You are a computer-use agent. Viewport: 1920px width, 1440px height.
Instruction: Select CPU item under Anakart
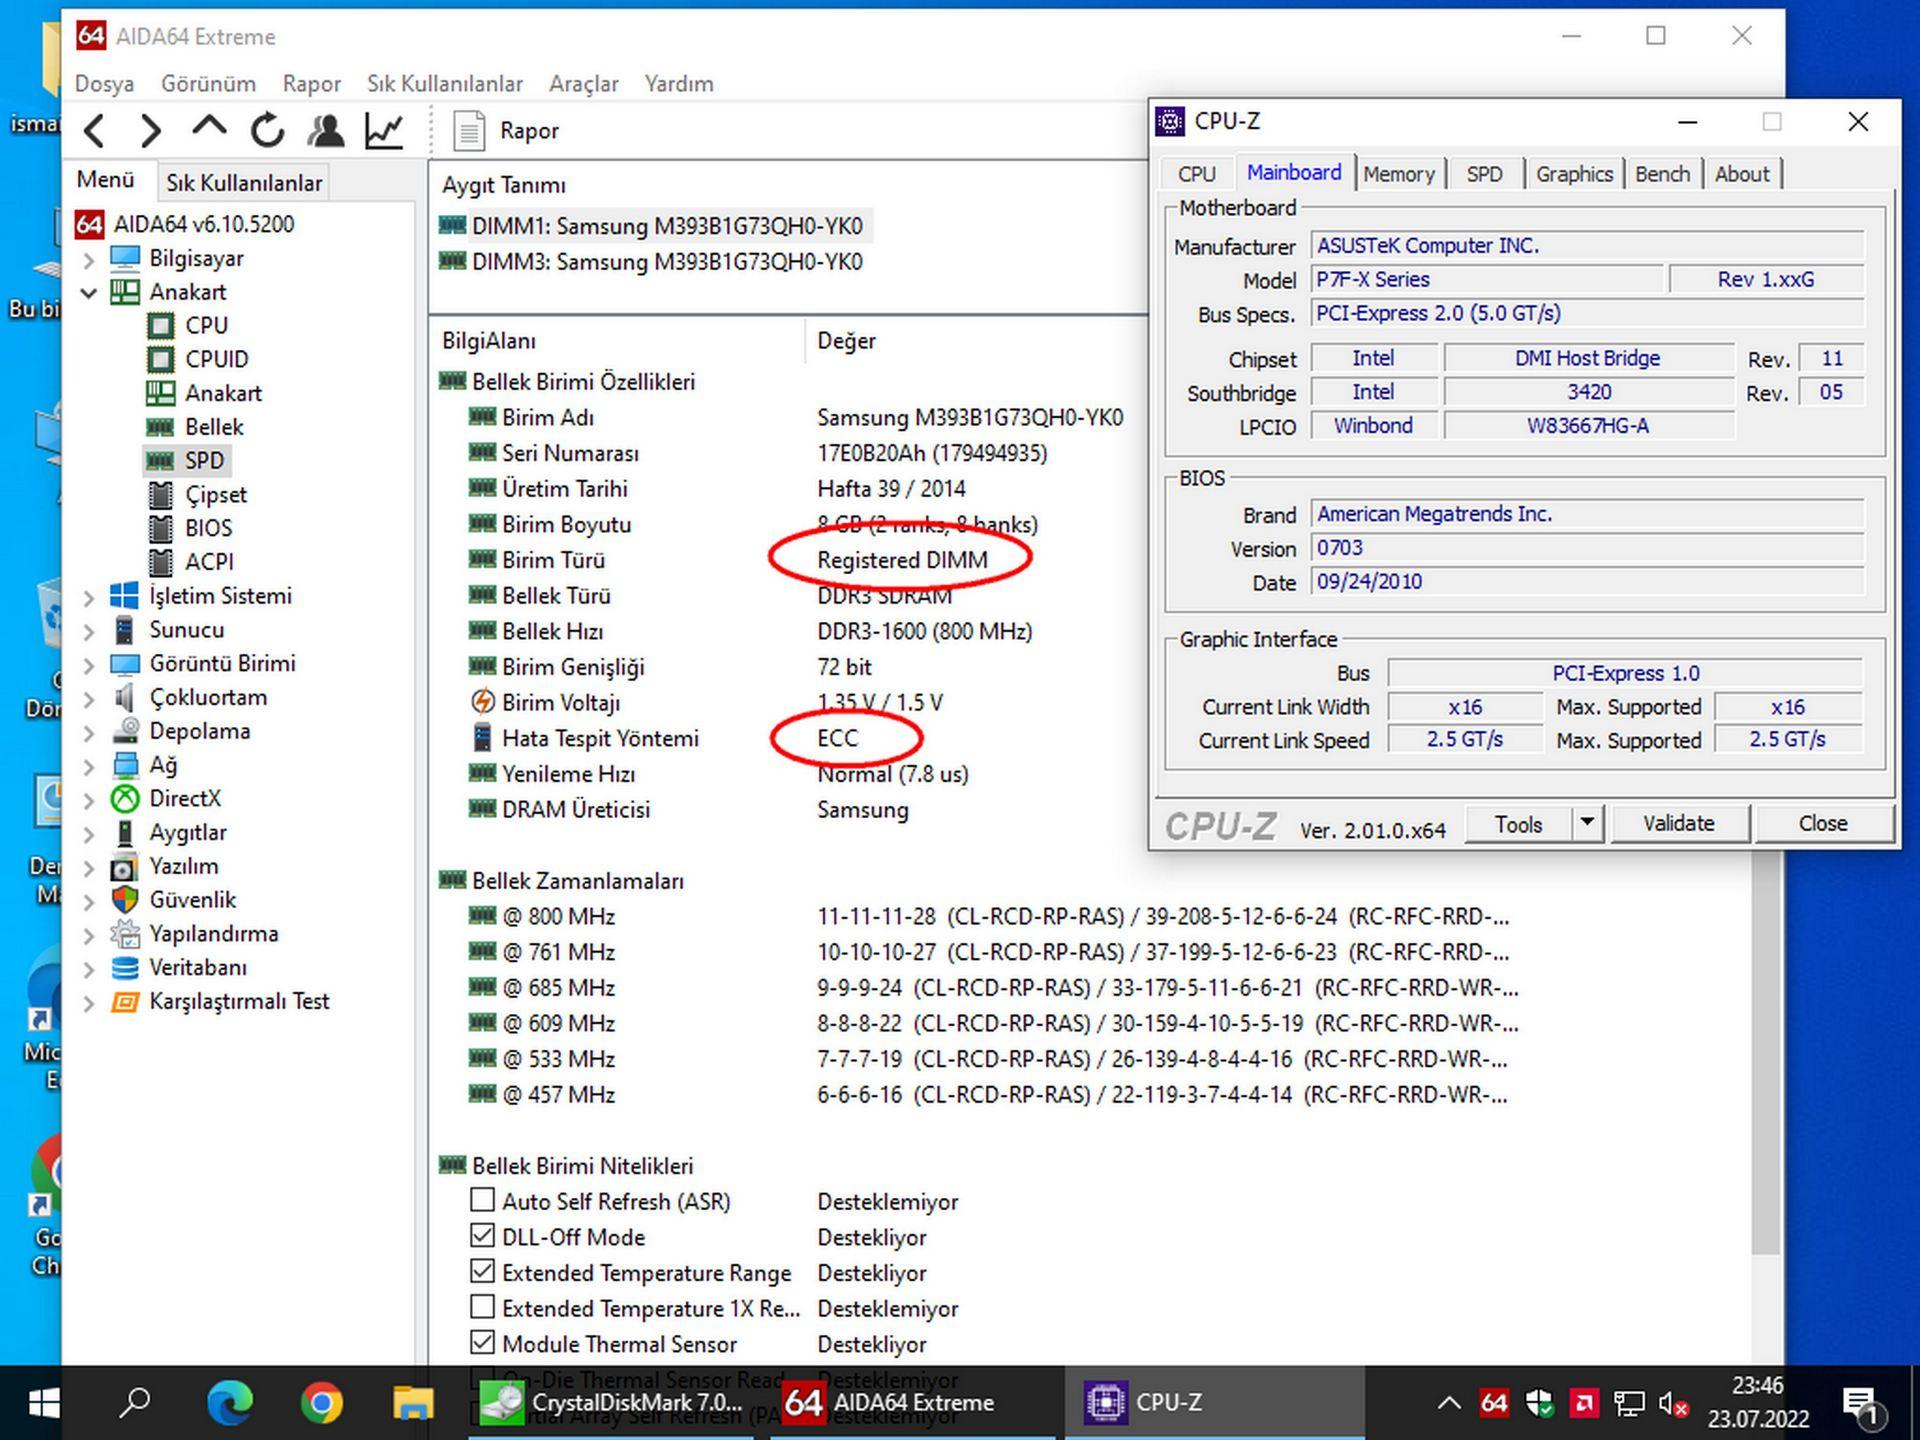[x=206, y=325]
